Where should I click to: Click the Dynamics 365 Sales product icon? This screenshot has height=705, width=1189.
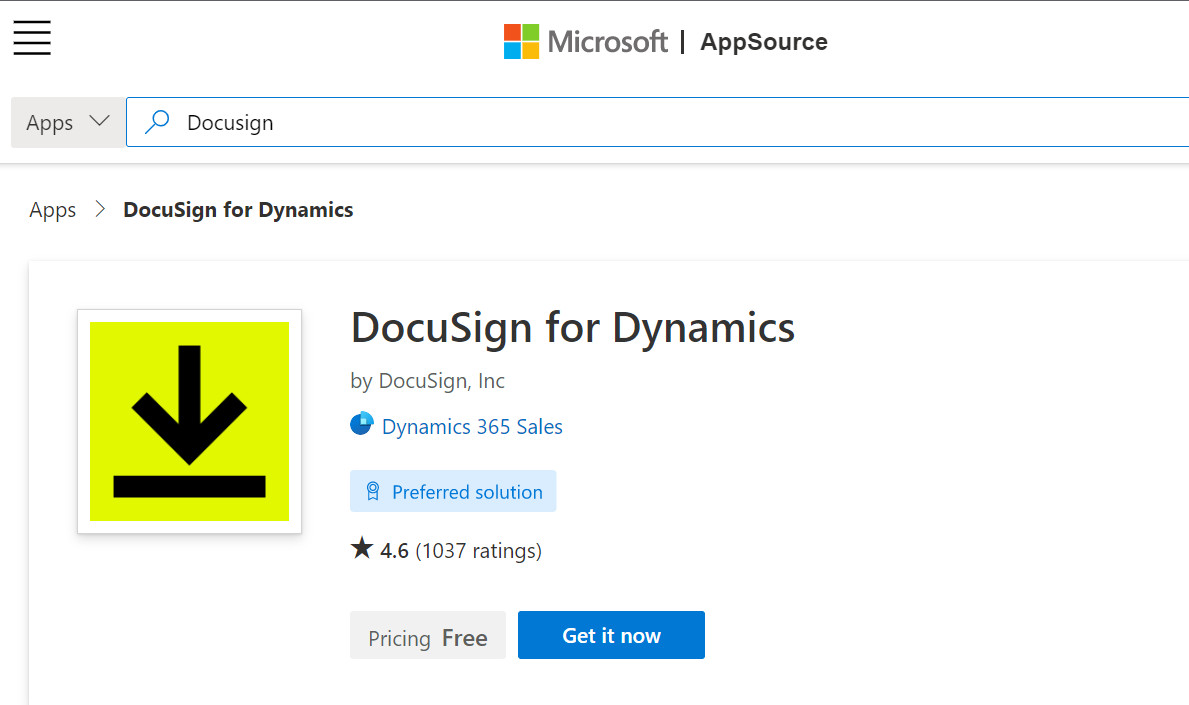362,424
